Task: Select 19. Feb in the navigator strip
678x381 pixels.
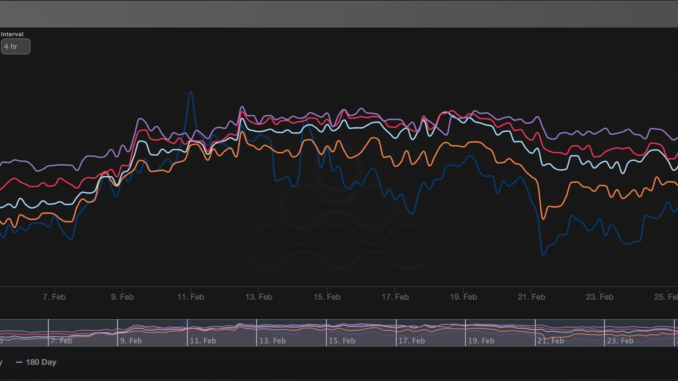Action: coord(481,341)
